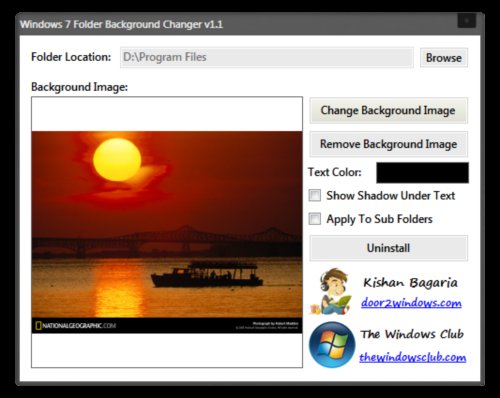Select the Folder Location path field
Screen dimensions: 500x398
tap(267, 57)
